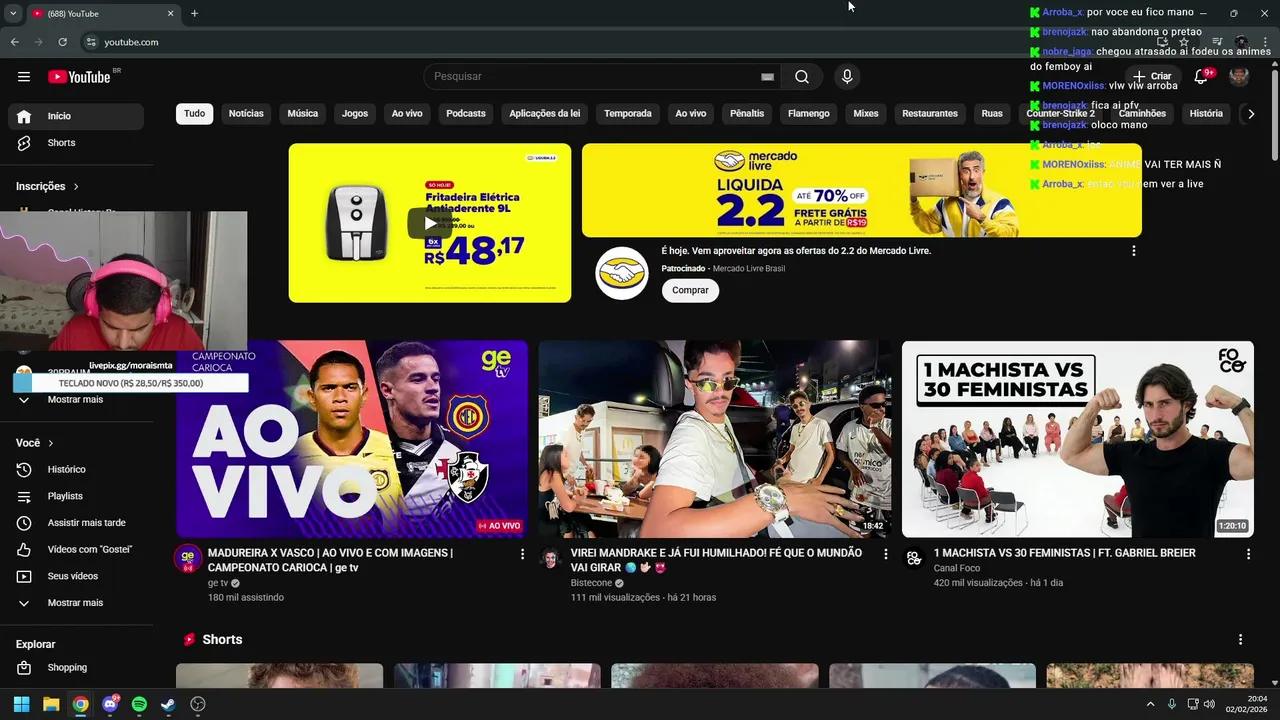1280x720 pixels.
Task: Open Assistir mais tarde
Action: 76,523
